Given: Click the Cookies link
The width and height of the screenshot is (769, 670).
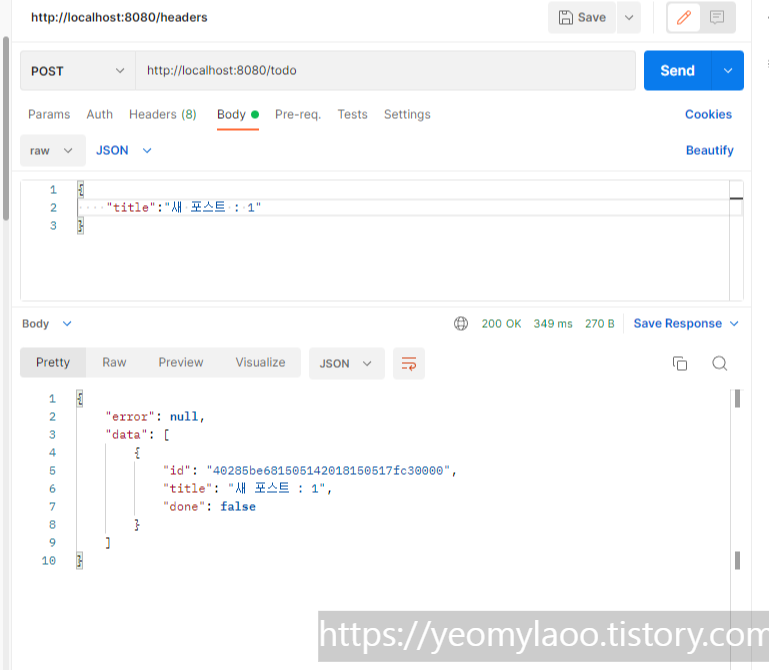Looking at the screenshot, I should (x=708, y=114).
